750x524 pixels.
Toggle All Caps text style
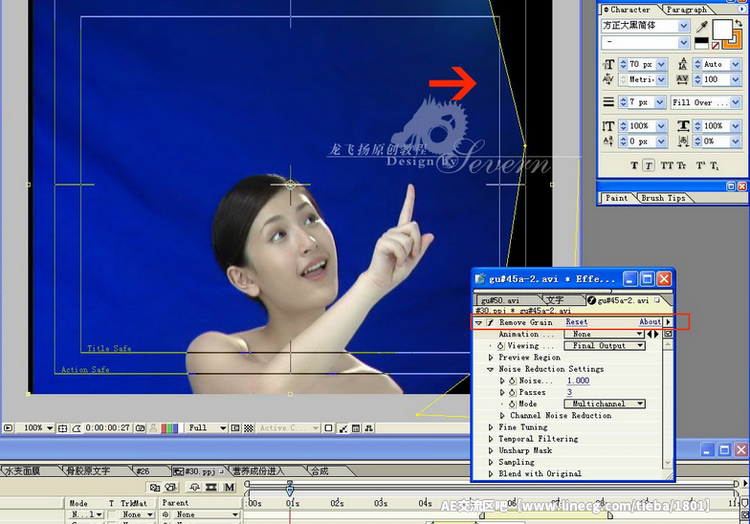tap(666, 165)
